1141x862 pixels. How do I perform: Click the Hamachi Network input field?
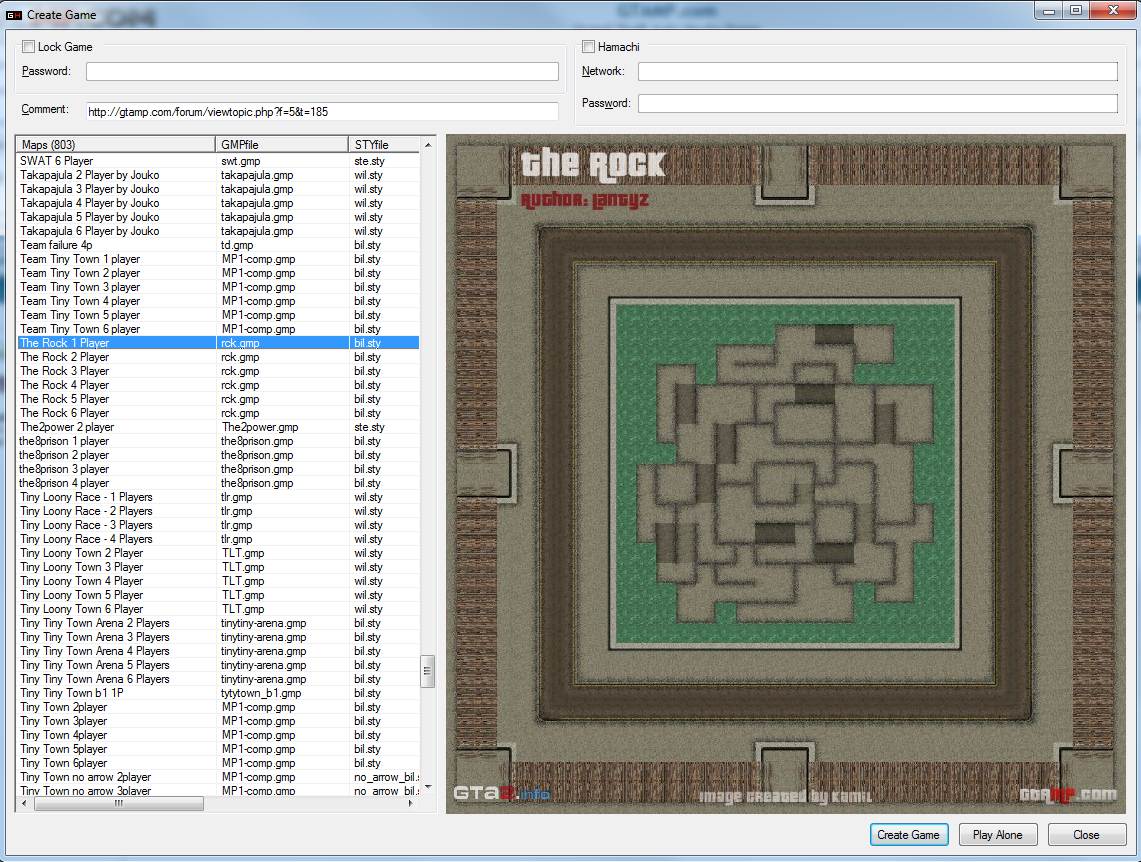877,72
